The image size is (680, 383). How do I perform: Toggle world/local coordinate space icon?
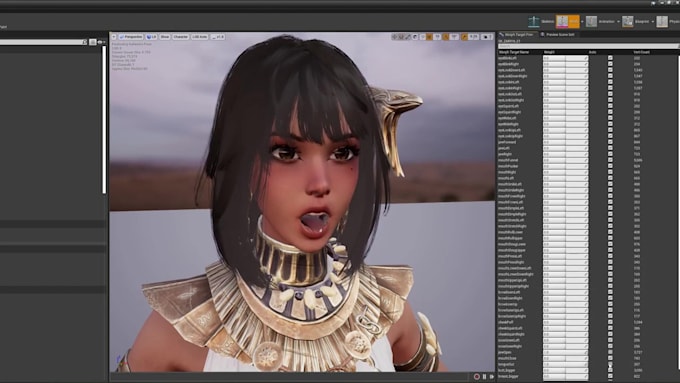point(415,37)
